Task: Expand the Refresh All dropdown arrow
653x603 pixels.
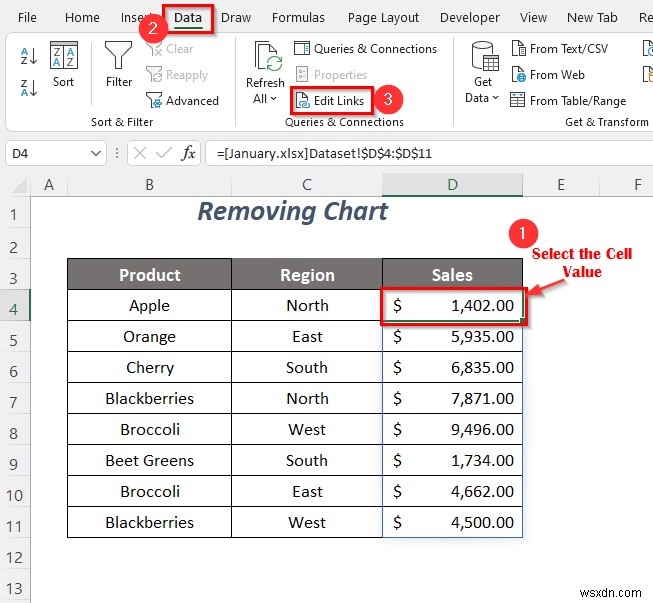Action: tap(273, 99)
